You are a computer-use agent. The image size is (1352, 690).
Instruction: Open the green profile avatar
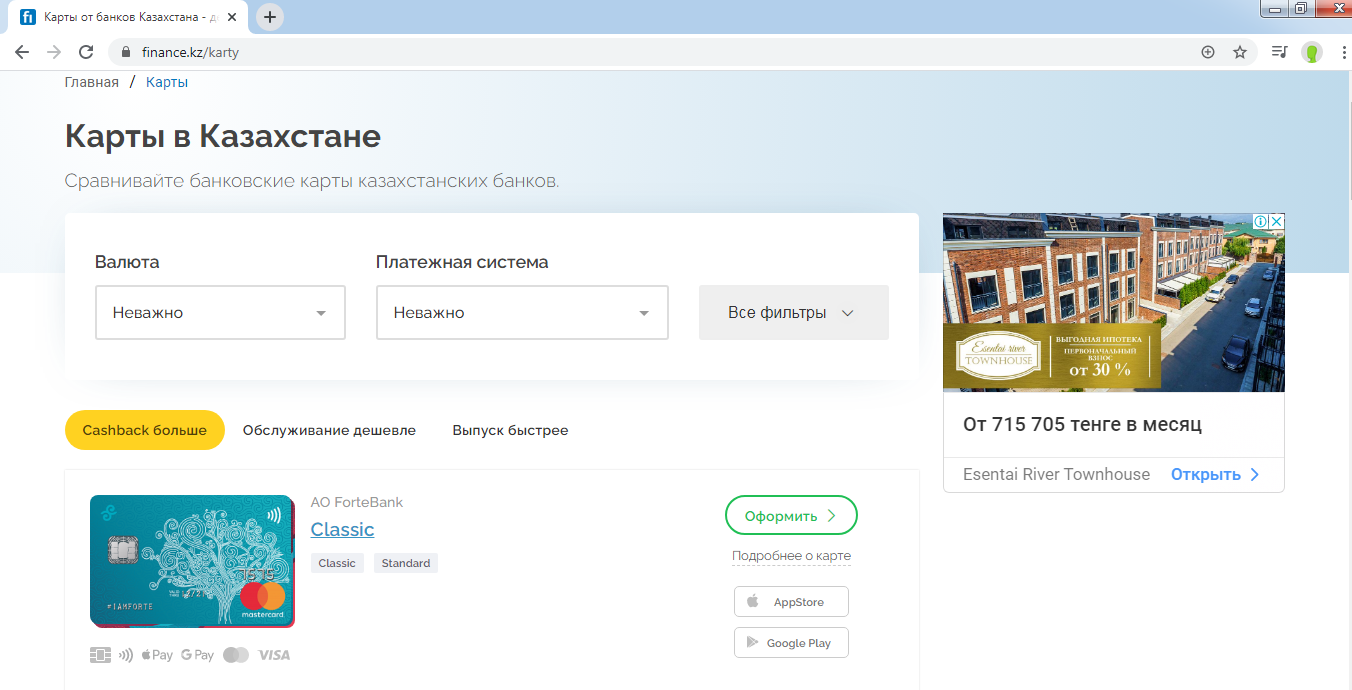(1311, 52)
